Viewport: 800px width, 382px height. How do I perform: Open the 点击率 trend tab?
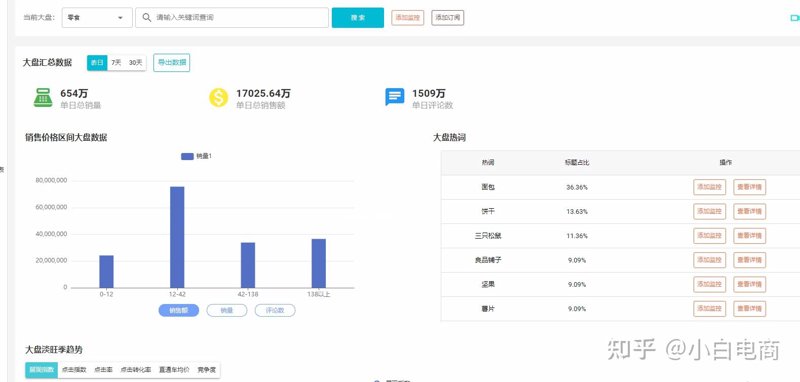[x=104, y=370]
